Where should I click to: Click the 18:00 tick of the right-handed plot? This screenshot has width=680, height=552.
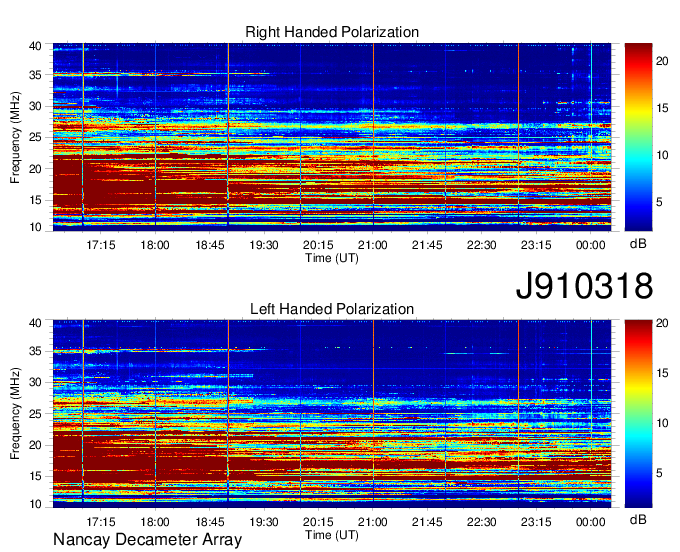click(x=155, y=245)
